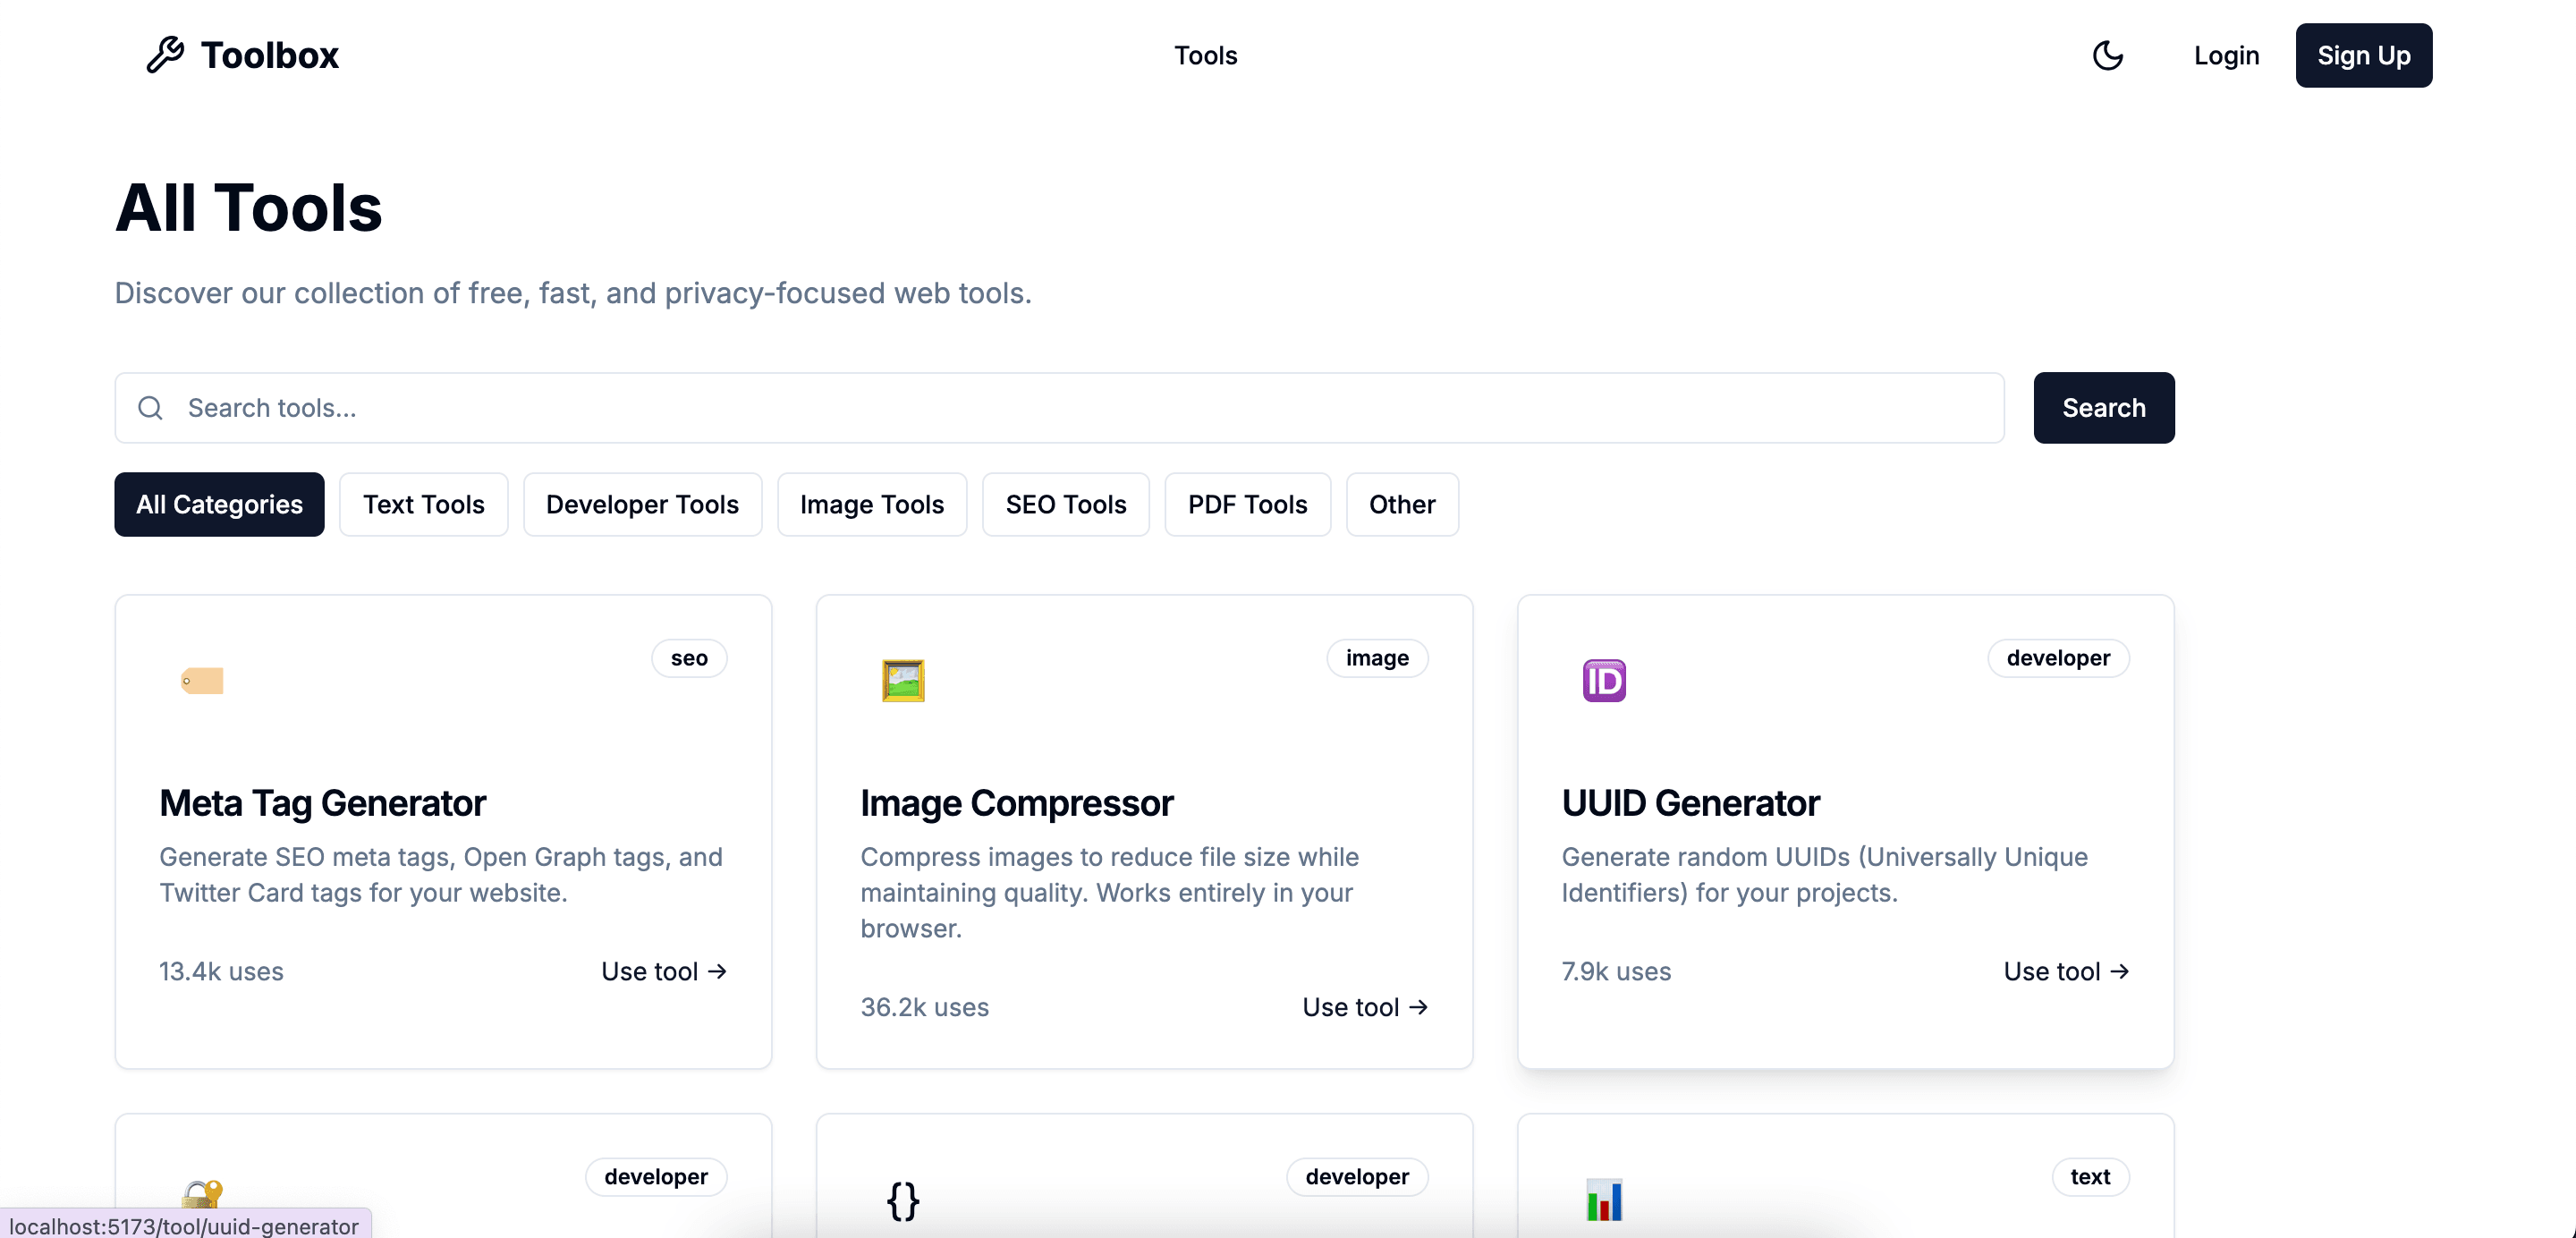2576x1238 pixels.
Task: Open the Tools navigation menu item
Action: pos(1205,56)
